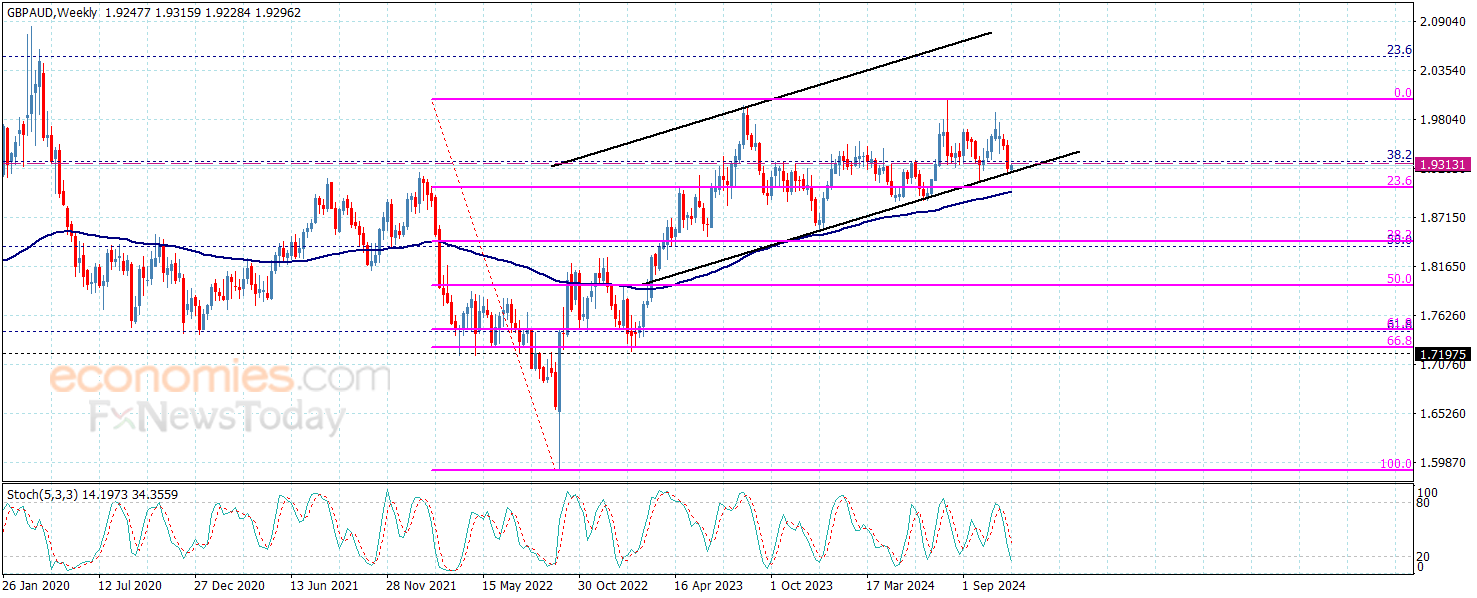Click the Stoch(5,3,3) indicator label
1477x598 pixels.
41,494
